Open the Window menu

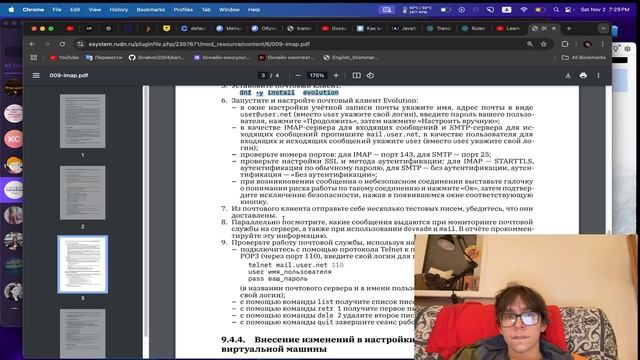[229, 9]
